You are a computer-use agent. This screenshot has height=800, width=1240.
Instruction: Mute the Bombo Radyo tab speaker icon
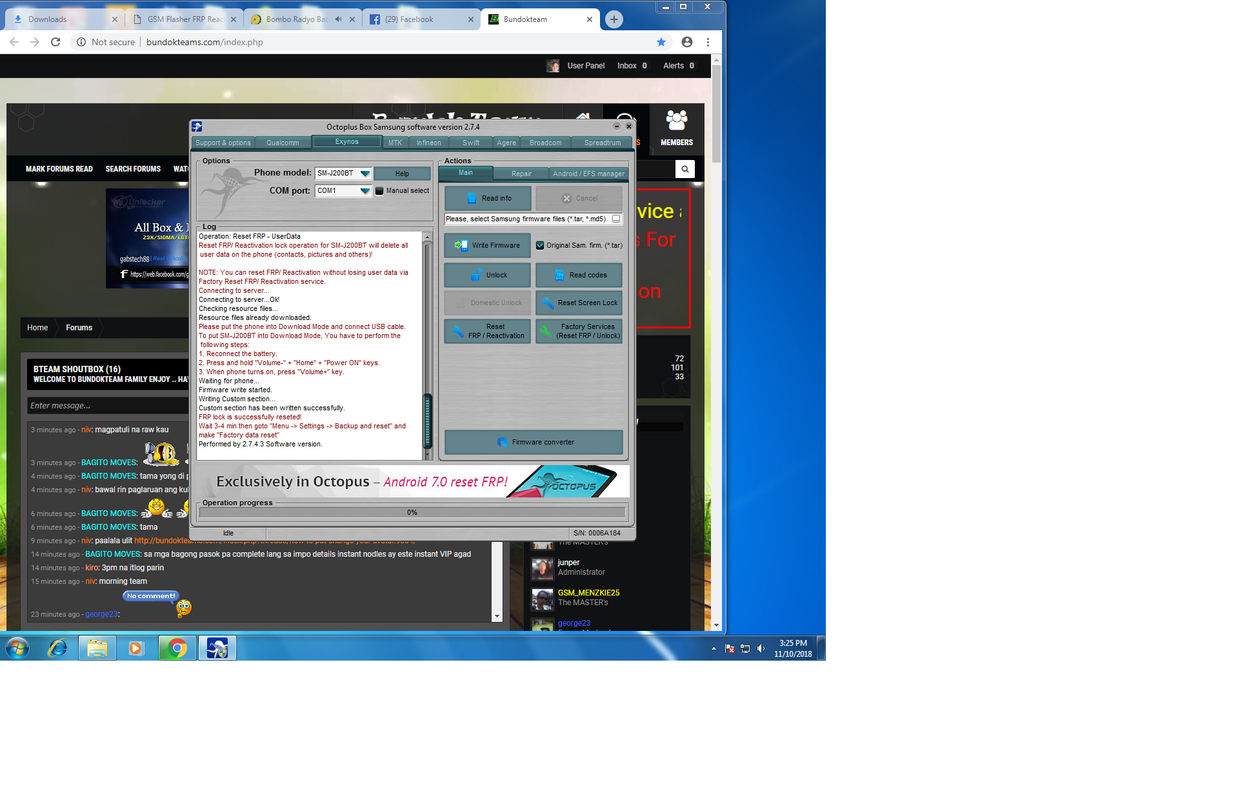point(339,19)
